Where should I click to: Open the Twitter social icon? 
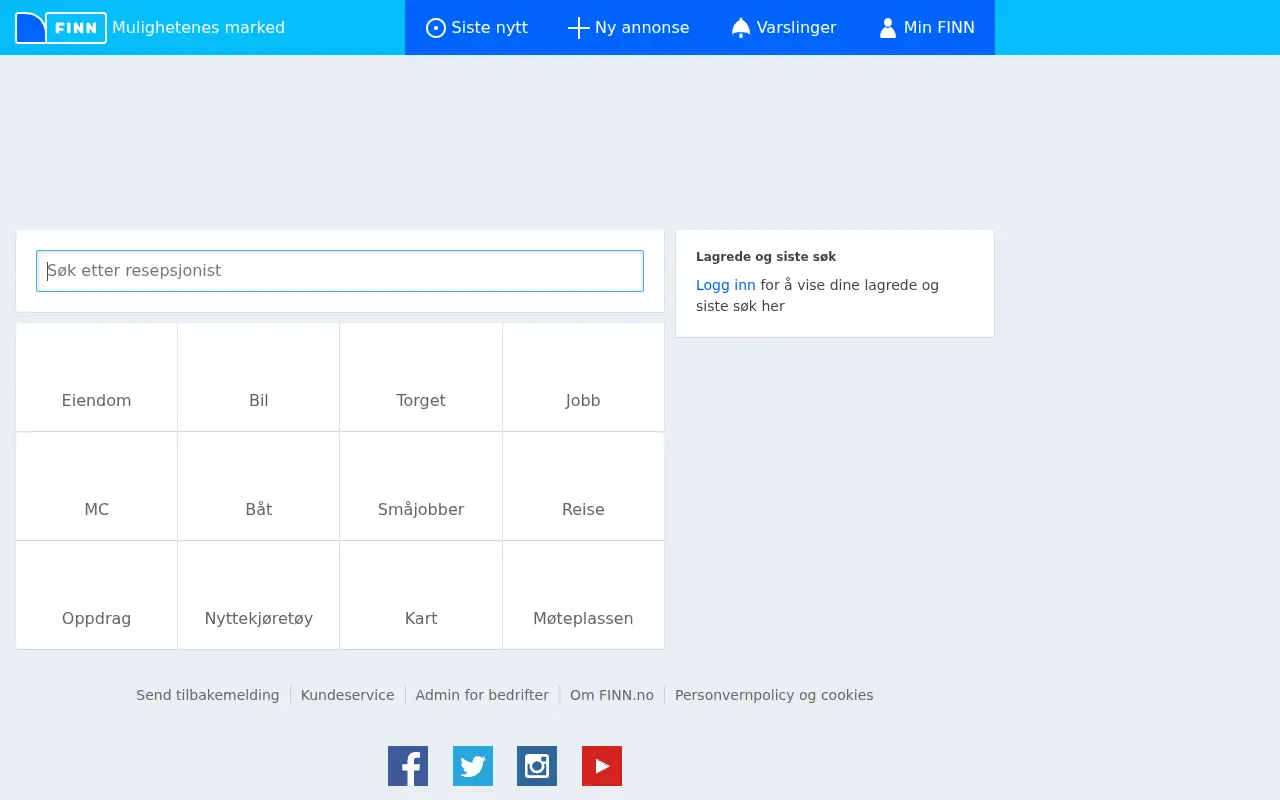pos(473,766)
